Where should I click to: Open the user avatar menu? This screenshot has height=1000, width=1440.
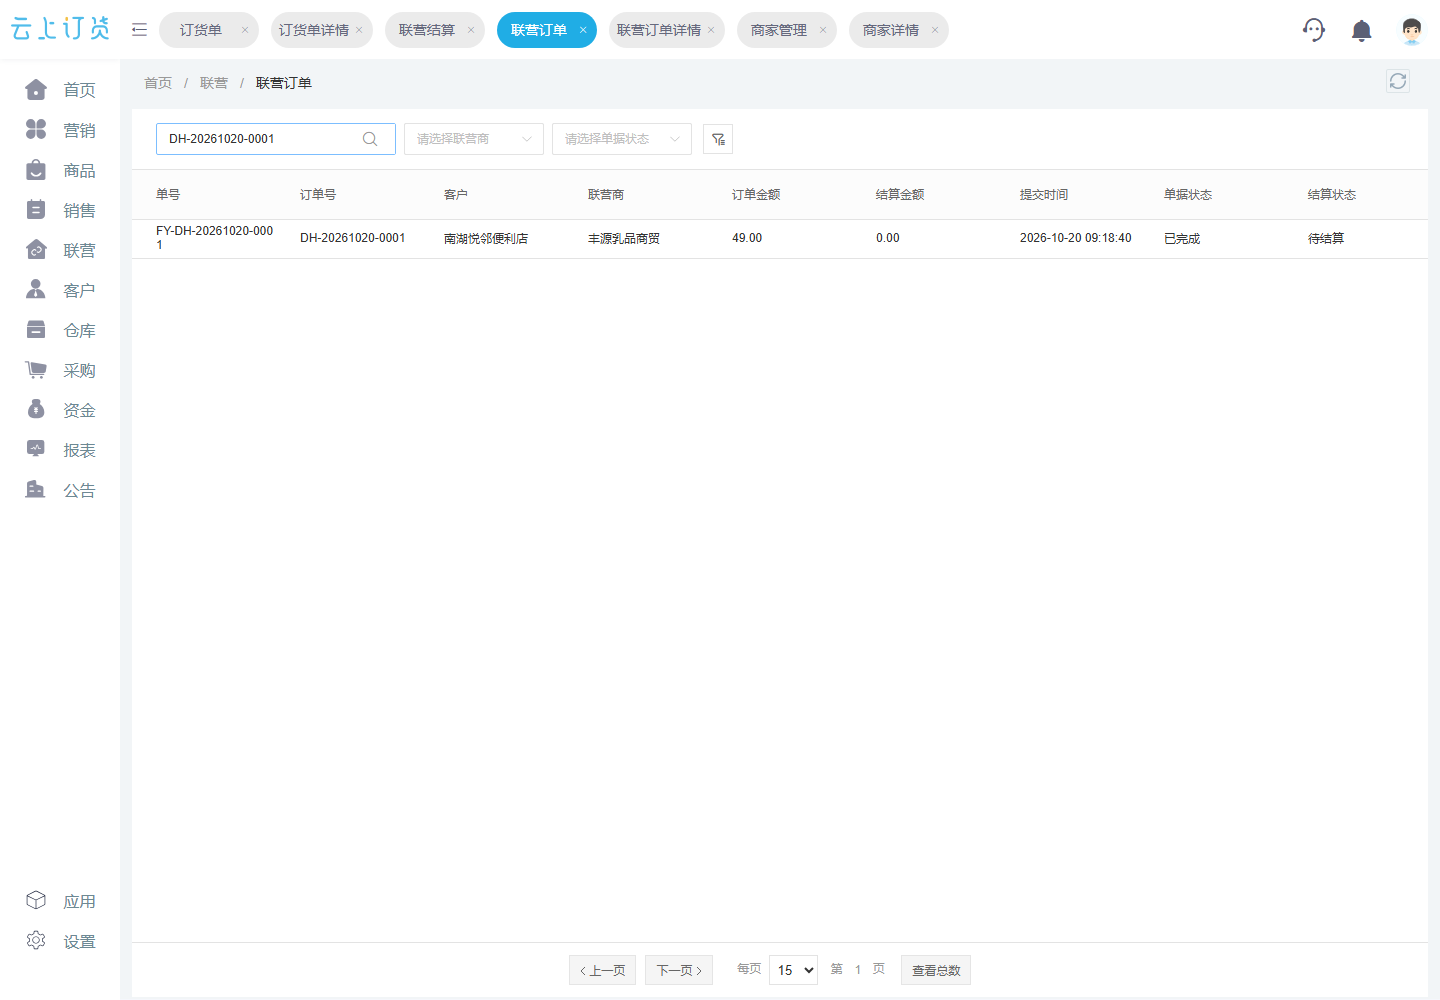(1411, 31)
